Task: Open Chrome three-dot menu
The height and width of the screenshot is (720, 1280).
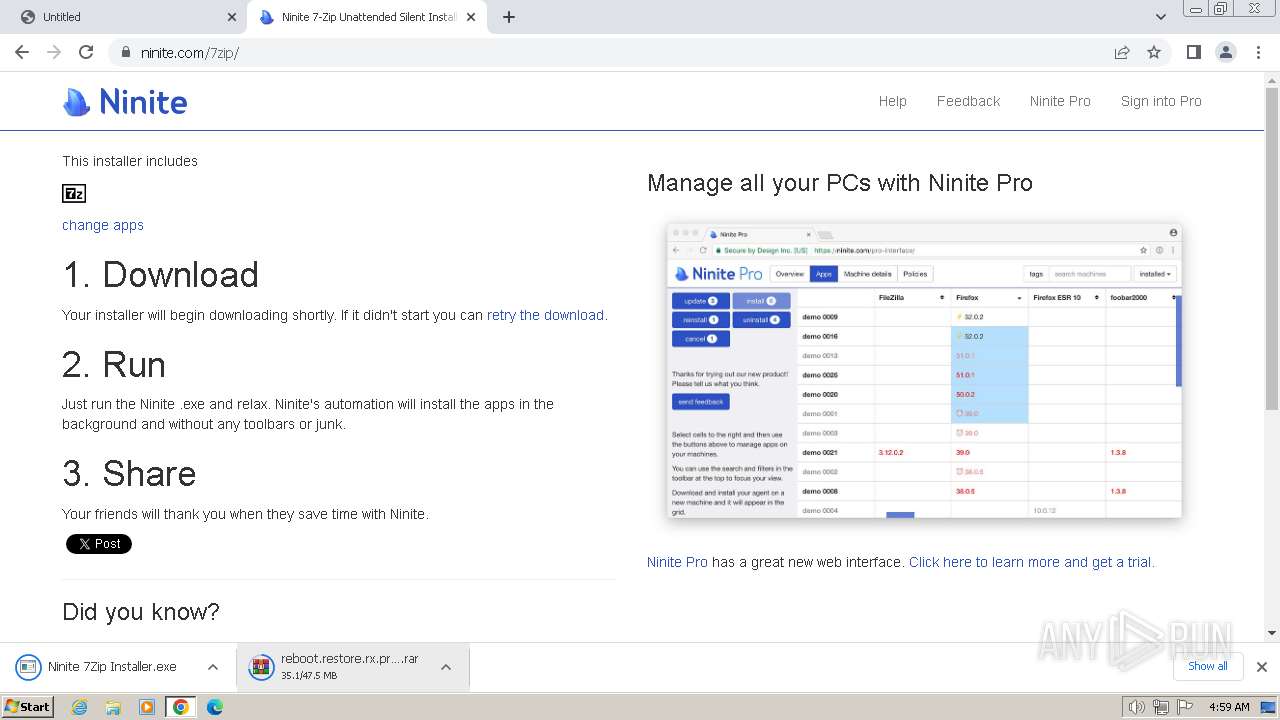Action: [x=1259, y=52]
